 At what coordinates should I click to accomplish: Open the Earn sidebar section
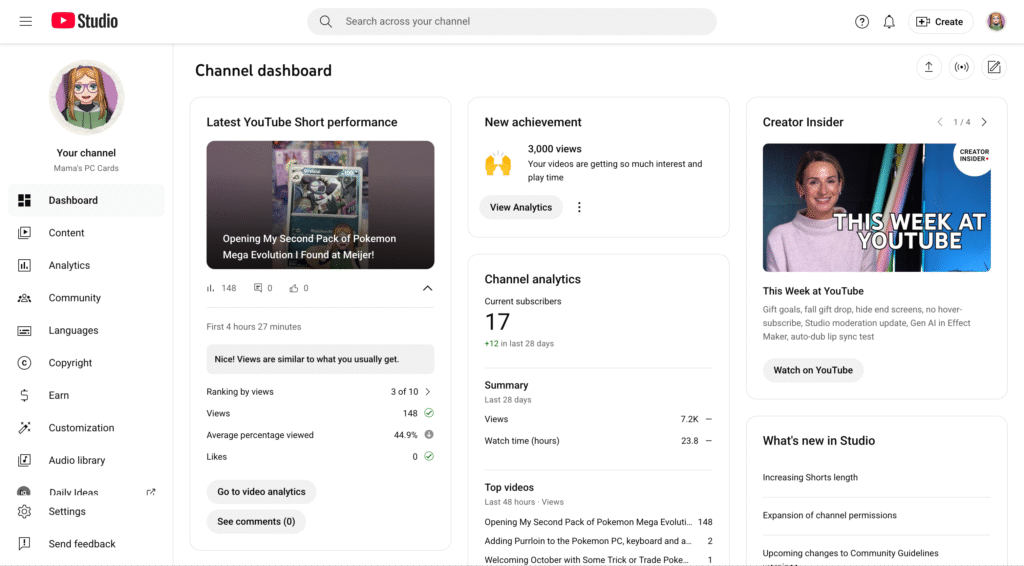(58, 395)
